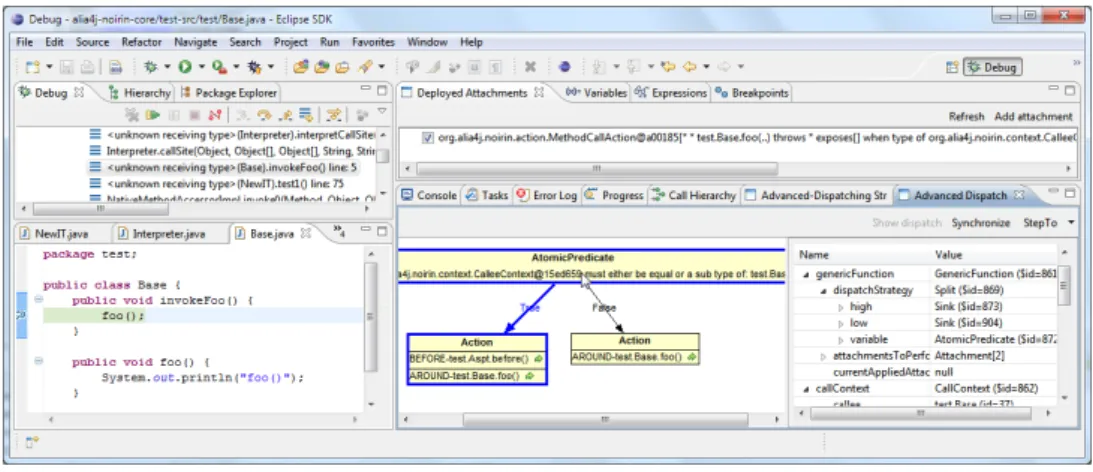Uncheck the MethodCallAction attachment checkbox
Viewport: 1093px width, 472px height.
427,138
